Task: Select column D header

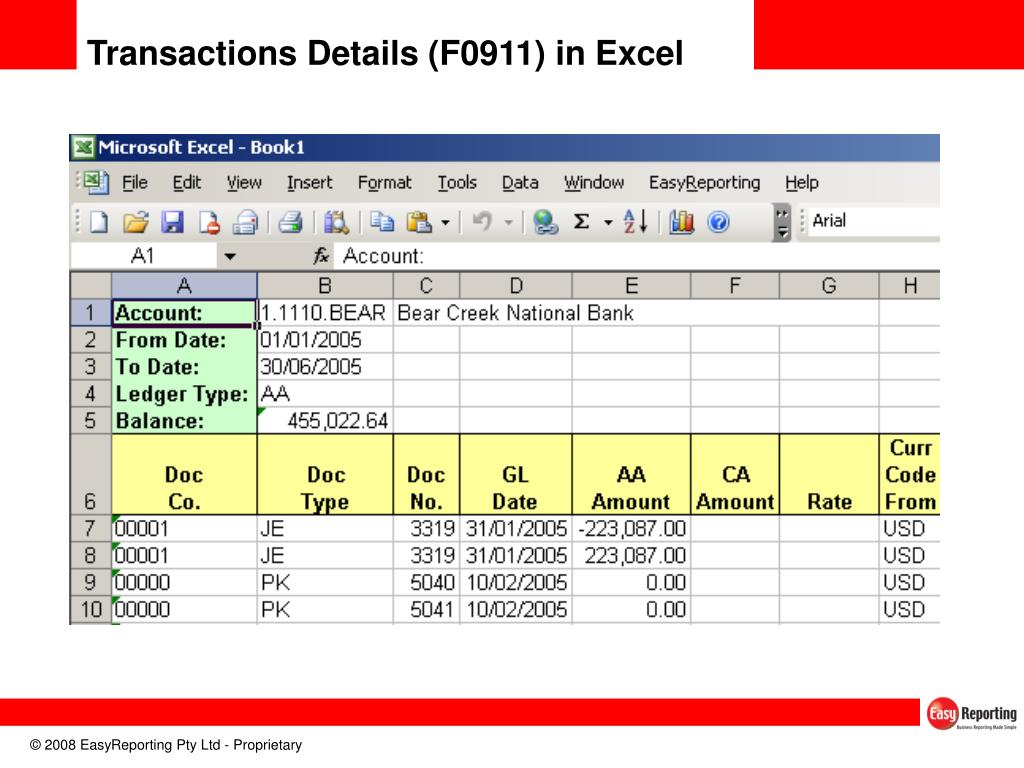Action: point(516,285)
